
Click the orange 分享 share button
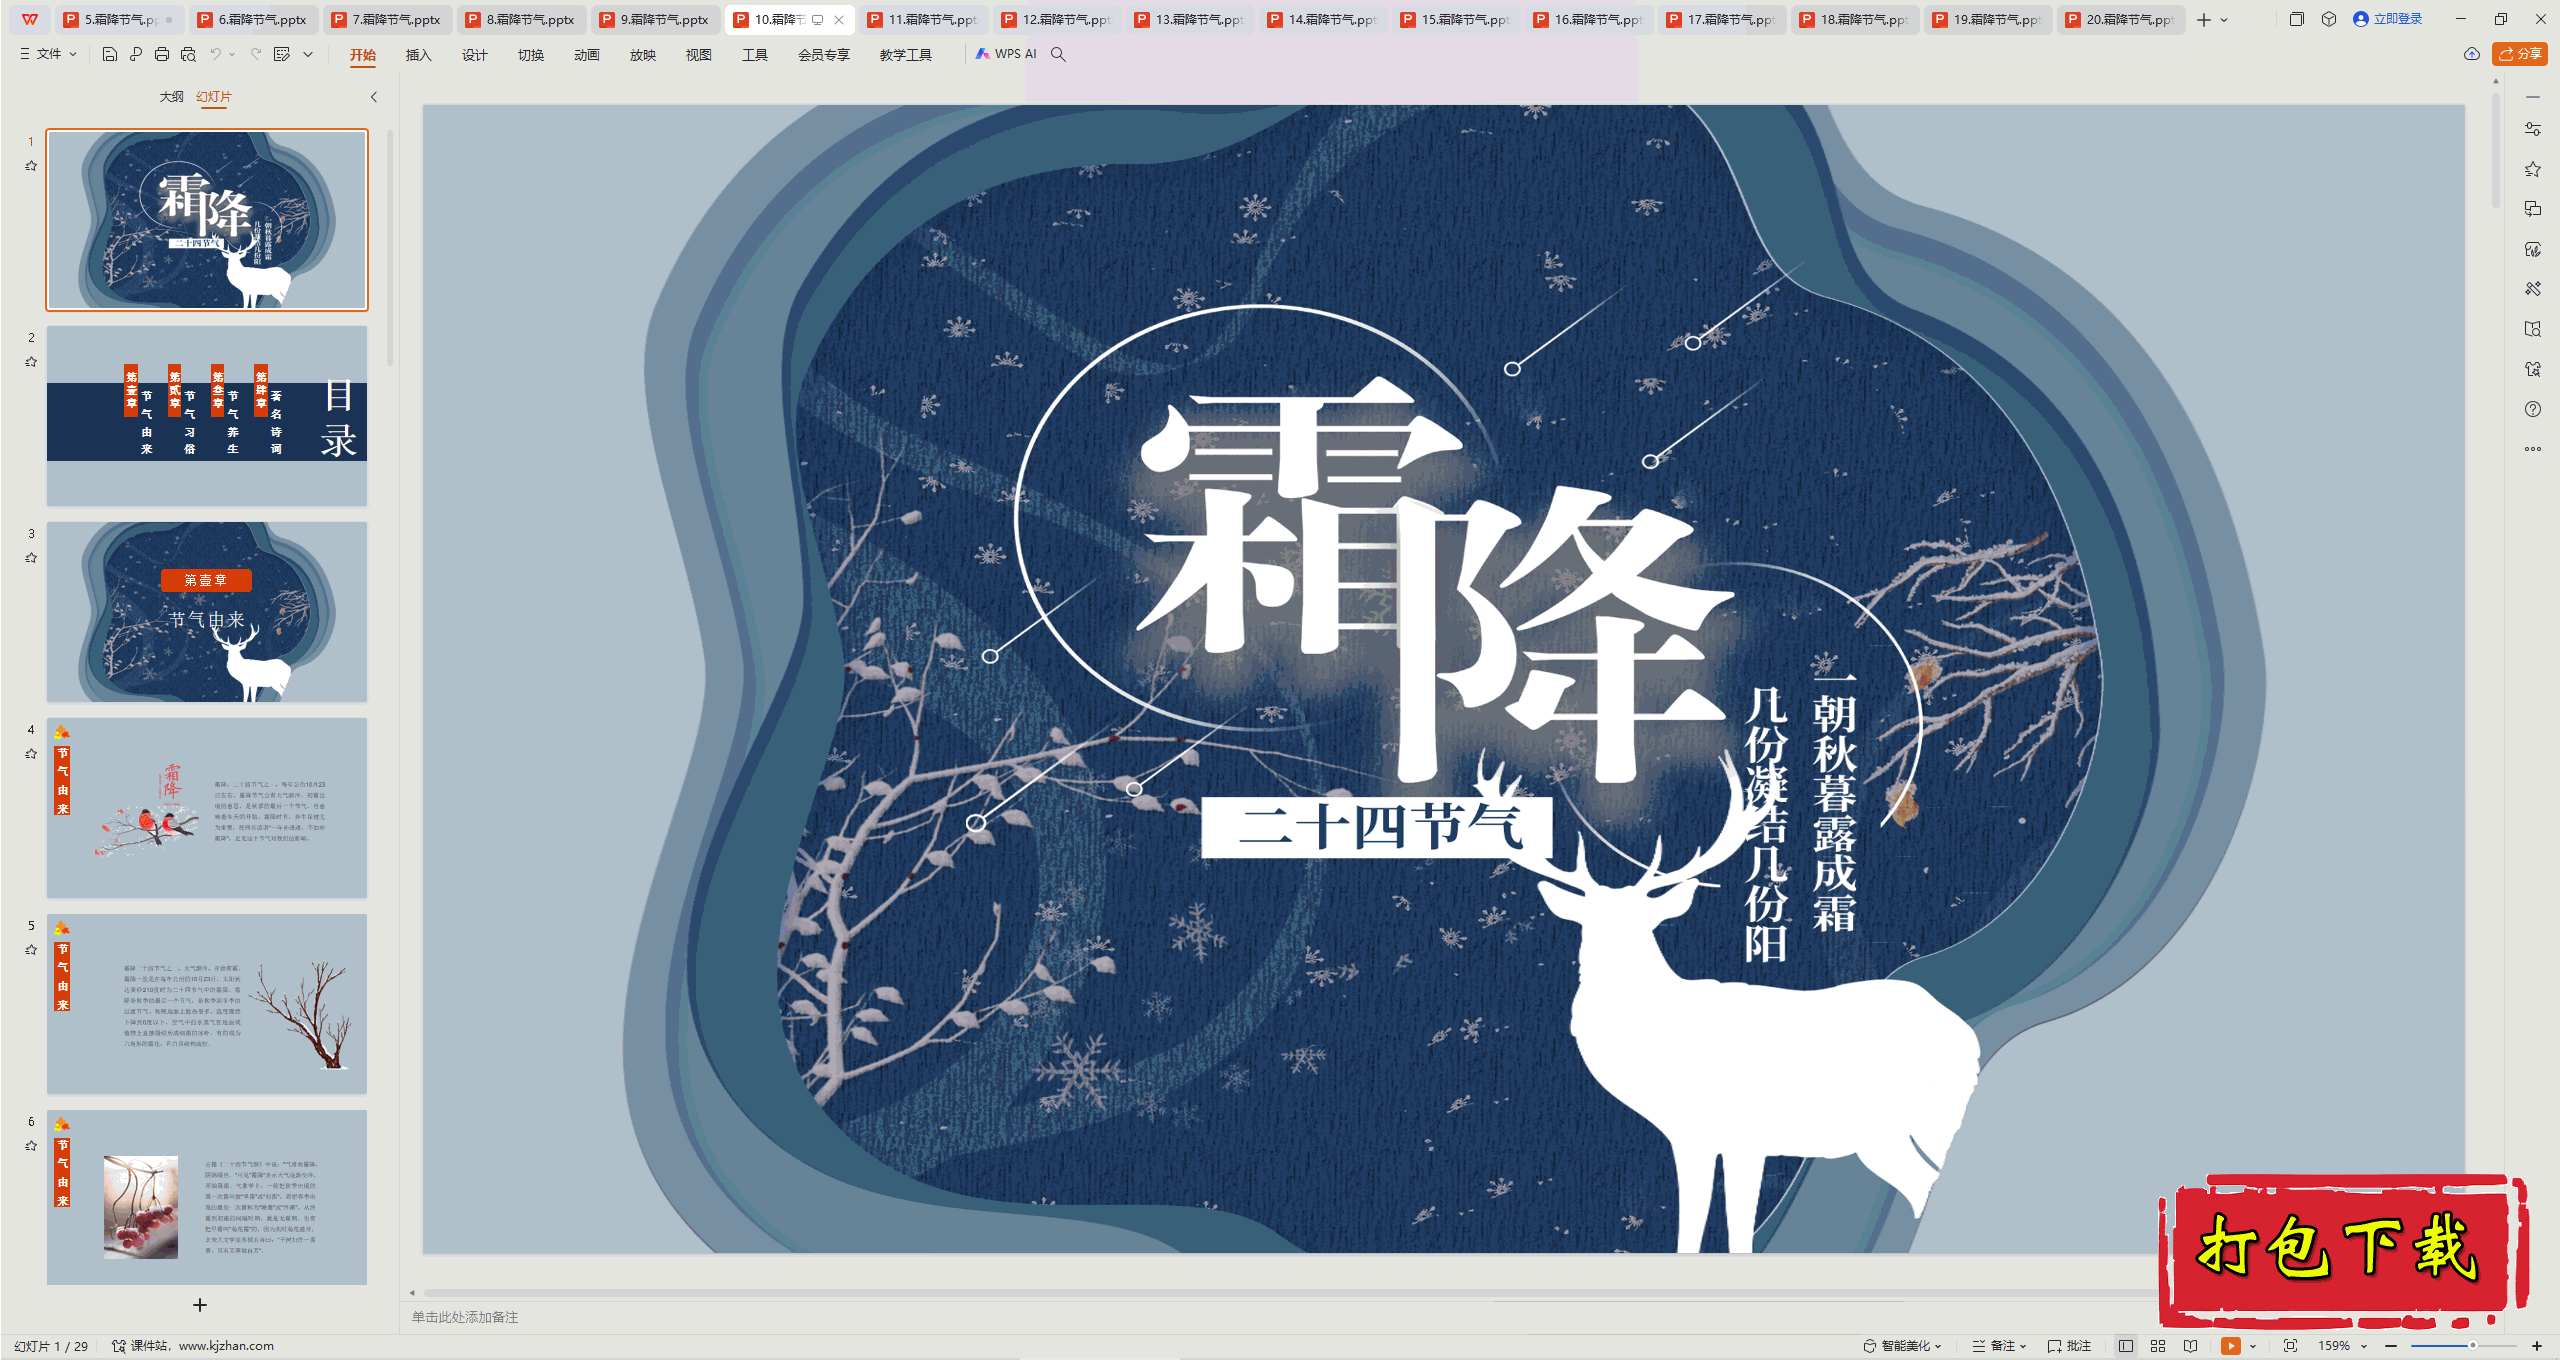click(x=2520, y=54)
